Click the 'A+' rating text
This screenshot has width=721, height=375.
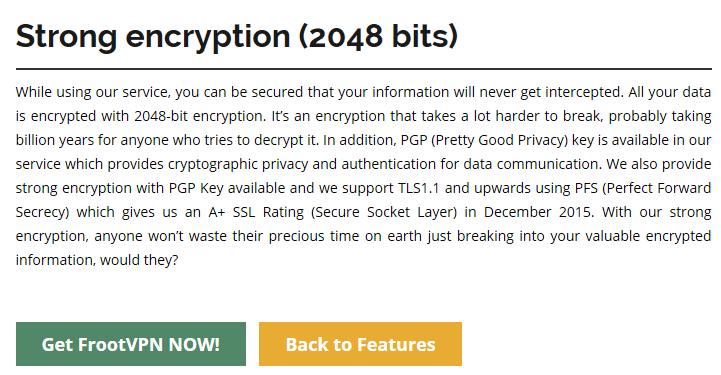tap(217, 212)
